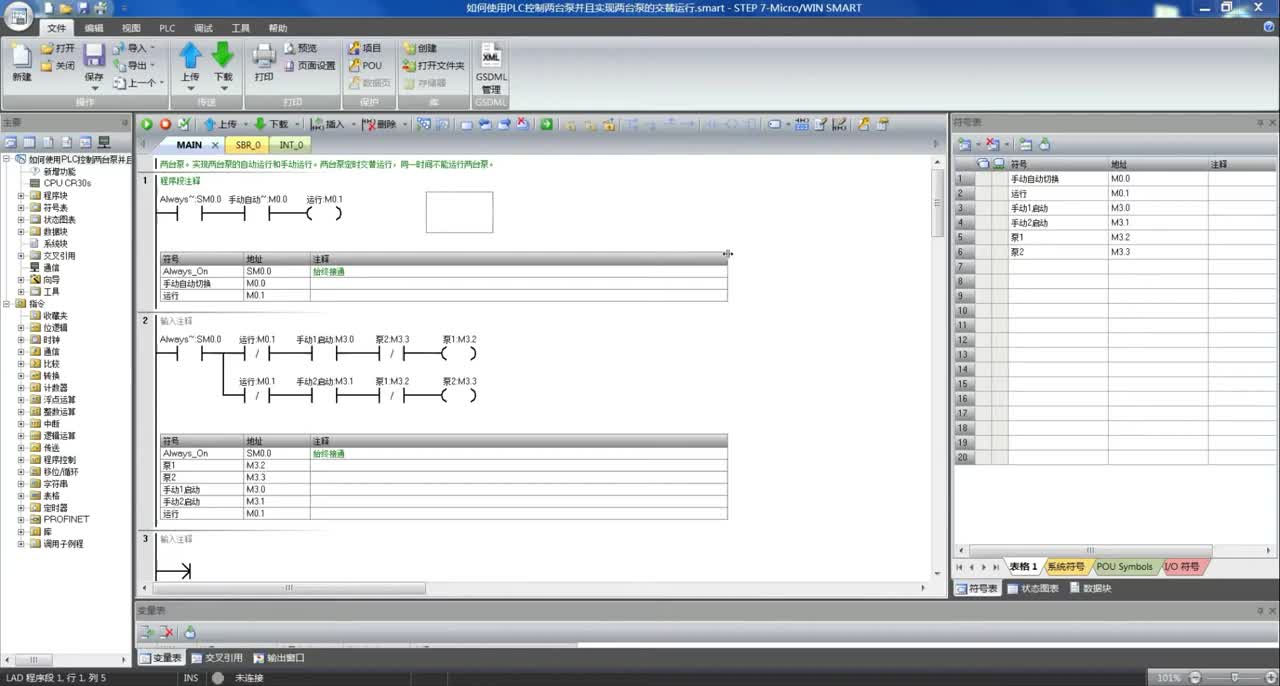
Task: Click address M3.2 of 泵1 in symbol table
Action: click(1158, 238)
